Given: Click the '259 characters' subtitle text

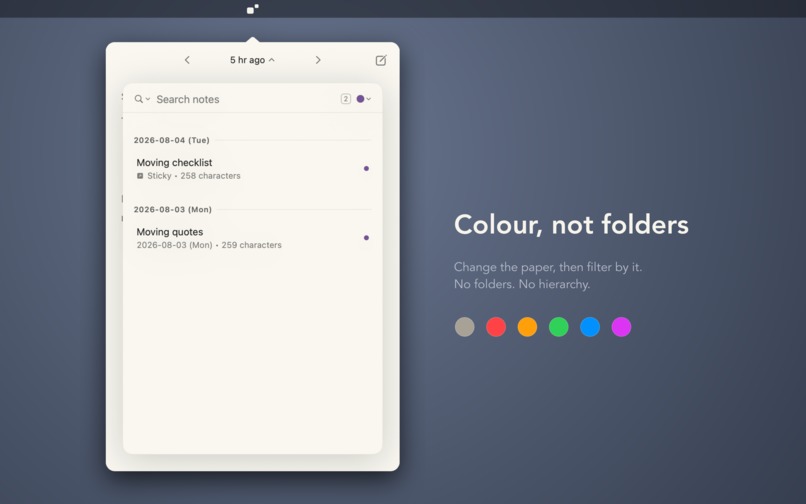Looking at the screenshot, I should pos(251,245).
